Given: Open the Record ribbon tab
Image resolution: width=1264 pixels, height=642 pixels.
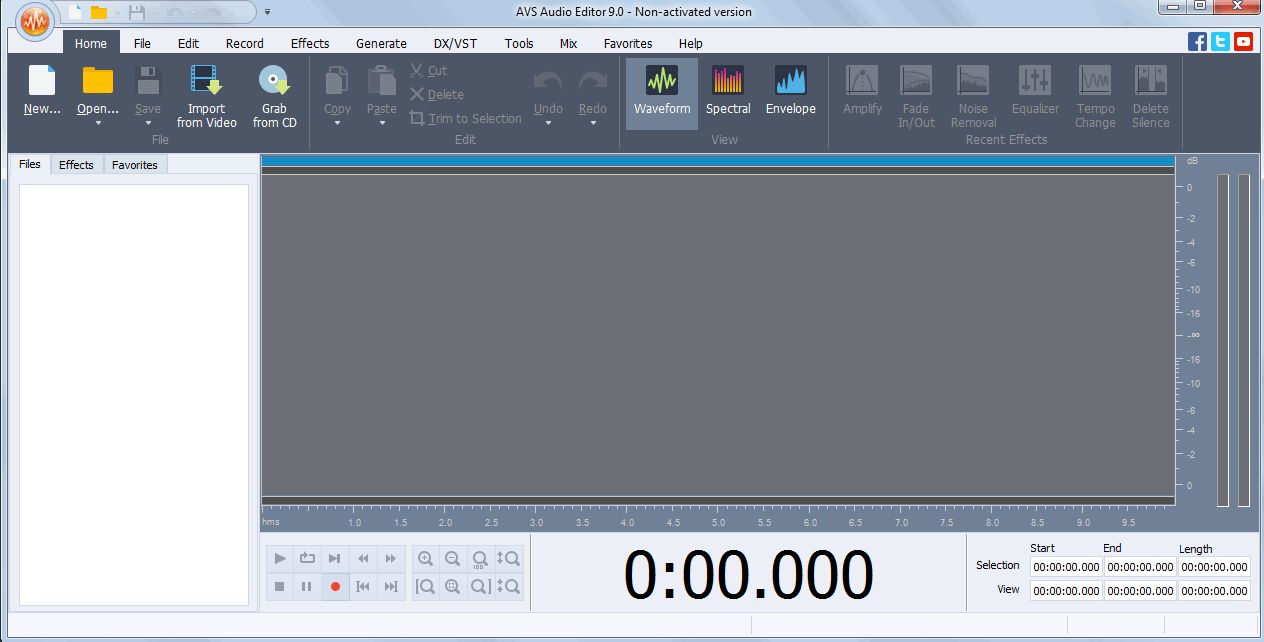Looking at the screenshot, I should 245,43.
